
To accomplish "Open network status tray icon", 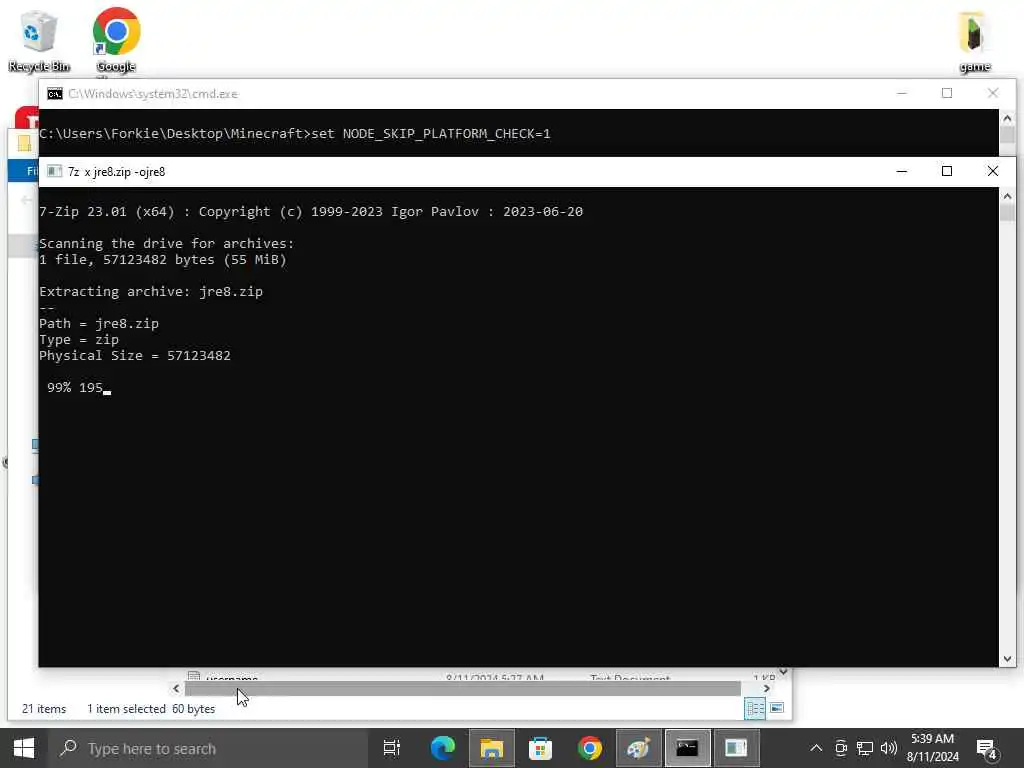I will [865, 748].
